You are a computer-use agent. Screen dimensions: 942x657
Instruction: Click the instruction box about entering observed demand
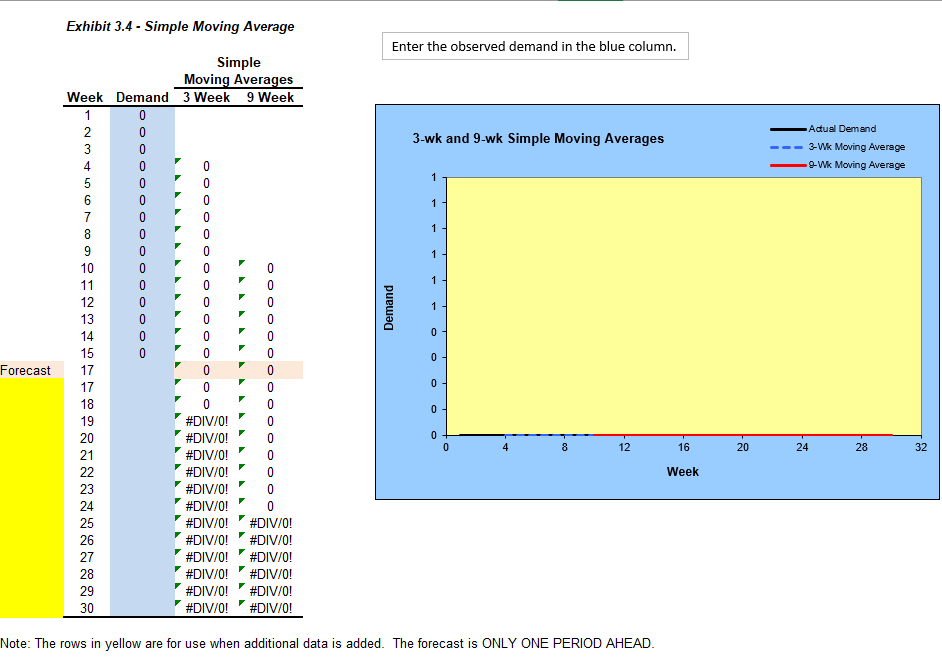click(535, 46)
